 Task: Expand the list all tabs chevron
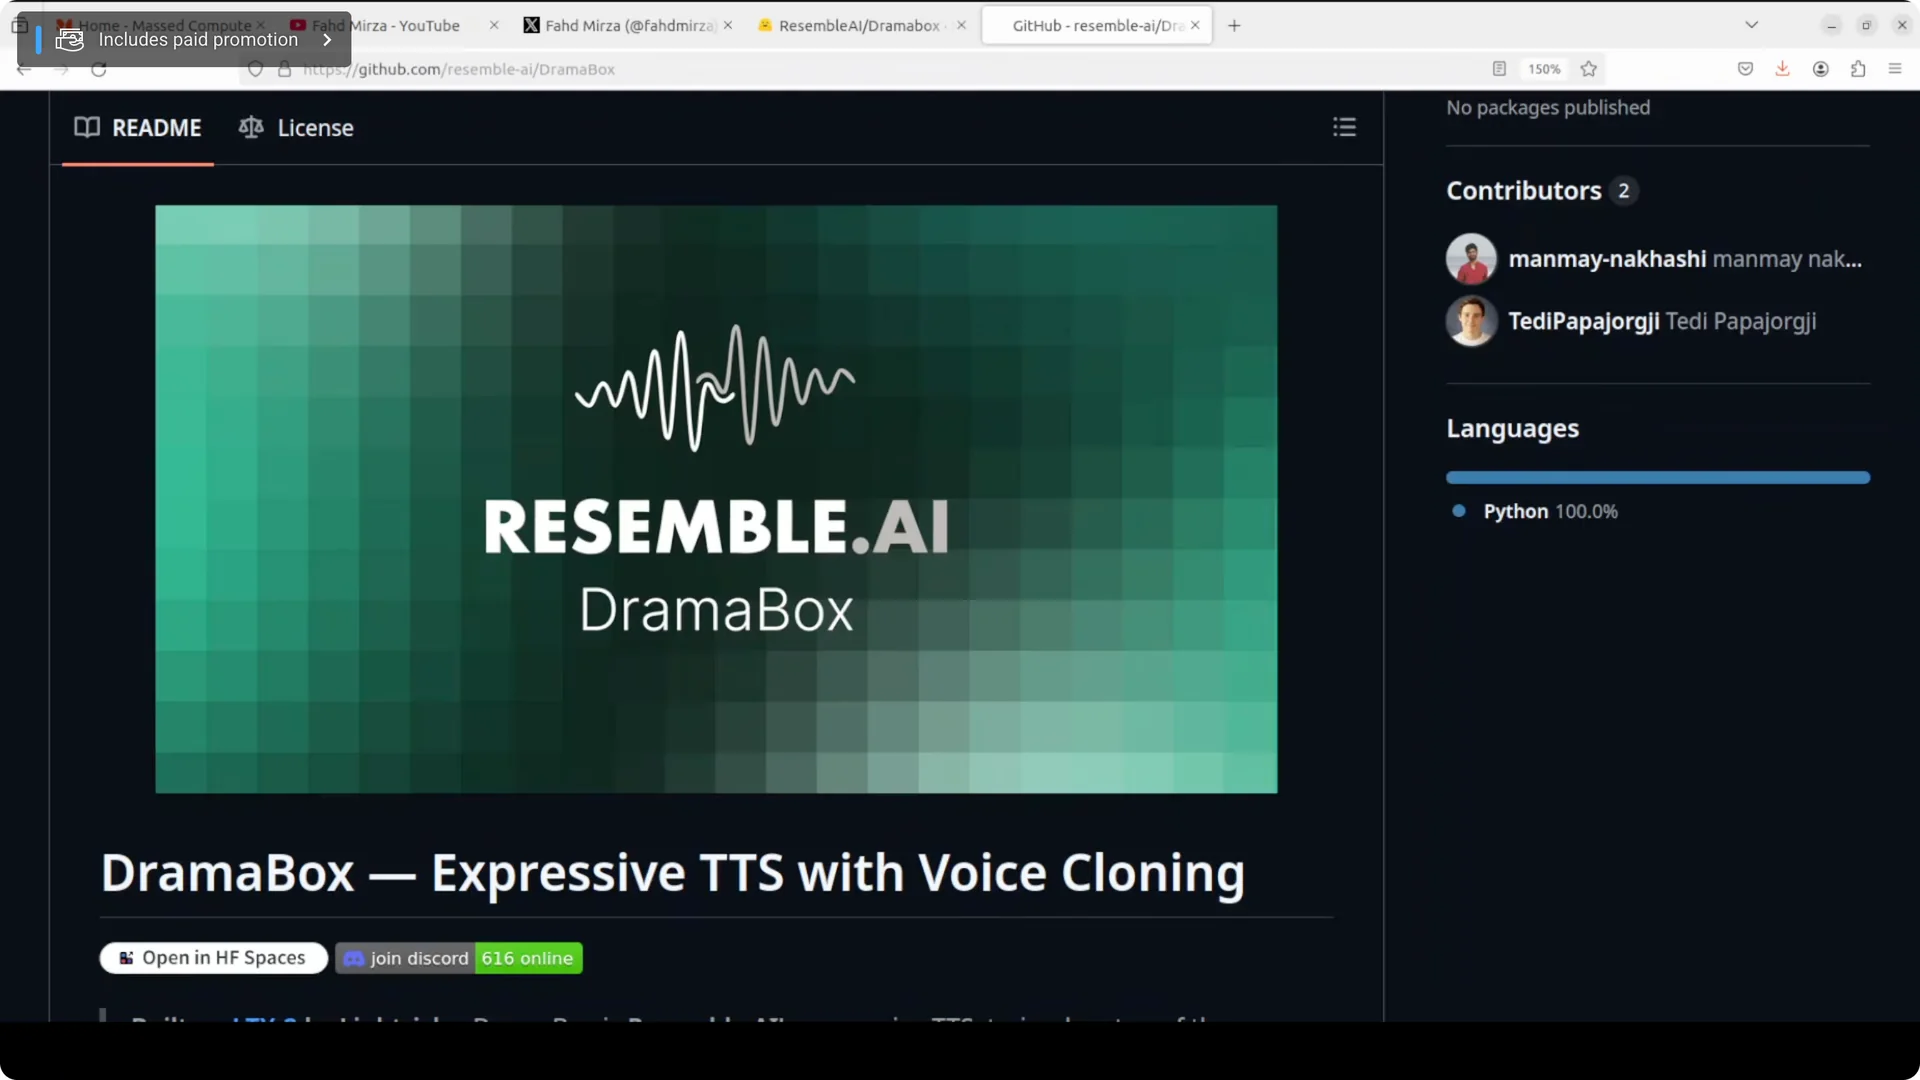click(x=1751, y=25)
